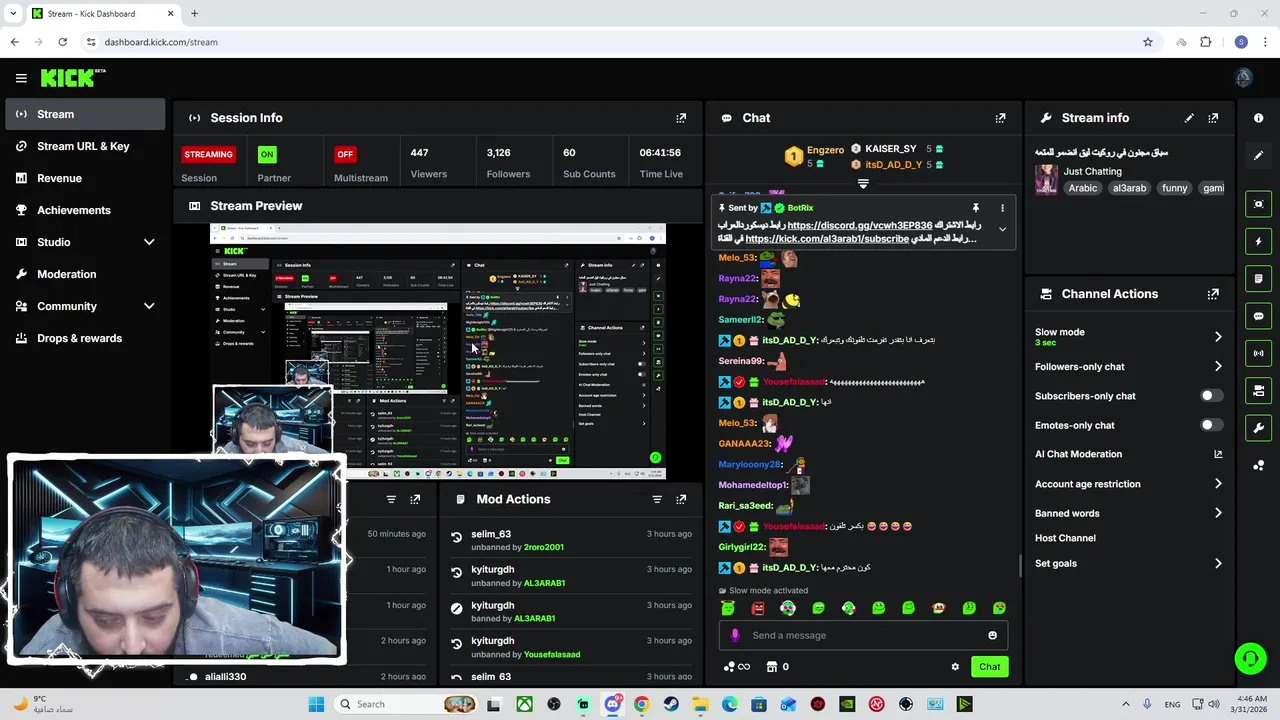Open the emoji picker in message box

point(992,635)
